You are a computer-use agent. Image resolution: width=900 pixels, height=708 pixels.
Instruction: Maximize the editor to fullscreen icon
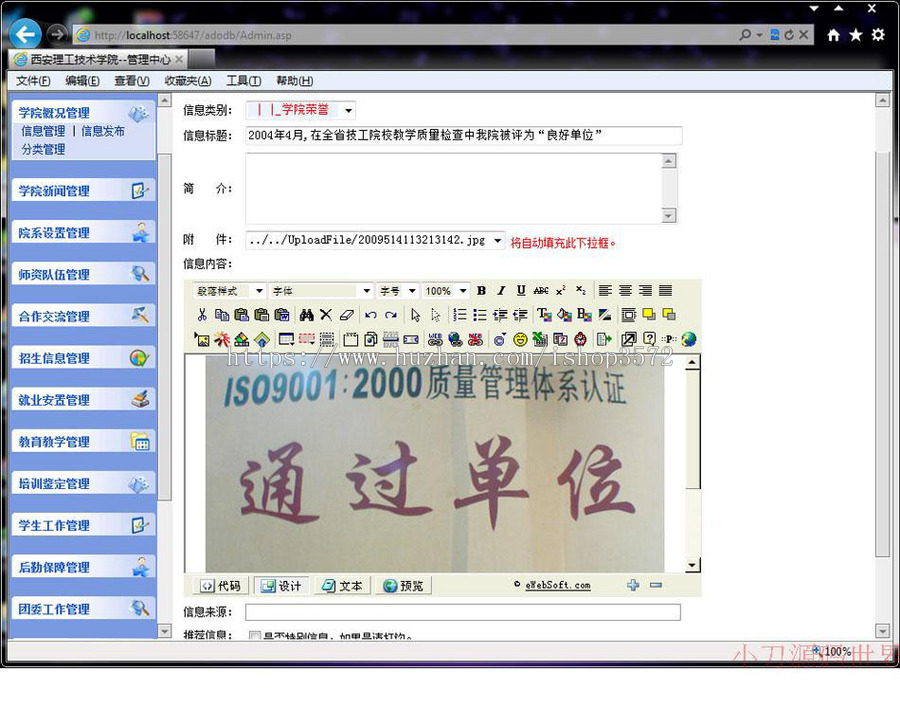click(629, 339)
